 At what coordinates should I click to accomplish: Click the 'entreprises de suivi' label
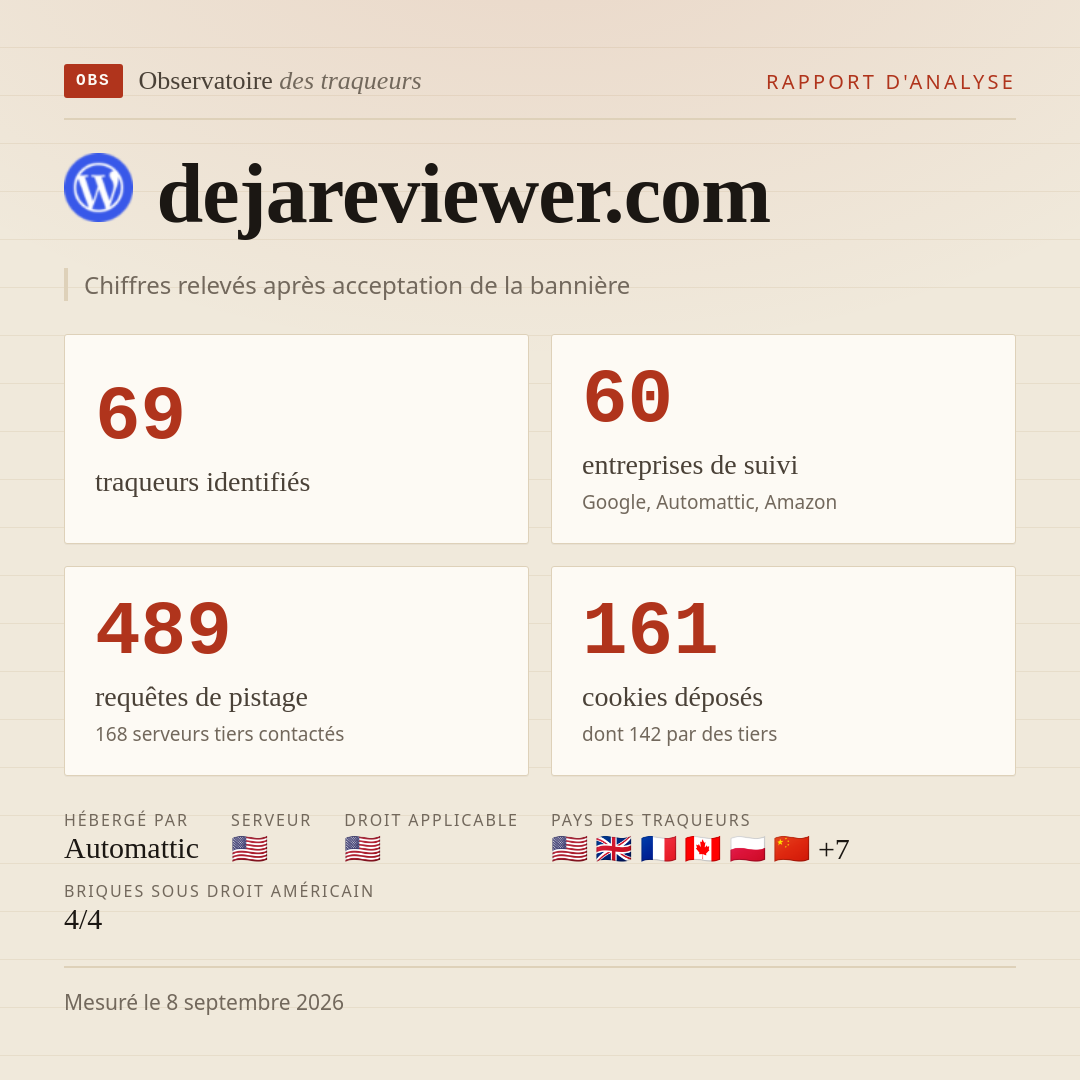[690, 465]
